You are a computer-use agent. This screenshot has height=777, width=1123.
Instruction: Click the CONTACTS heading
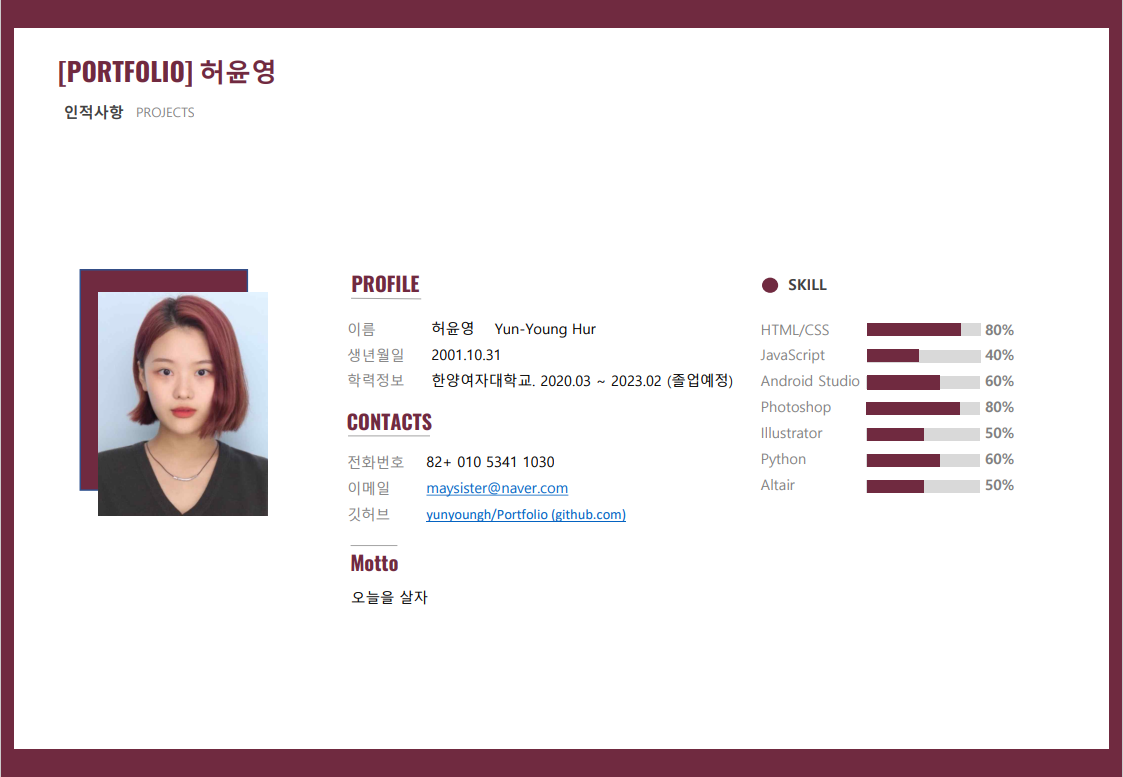tap(390, 422)
